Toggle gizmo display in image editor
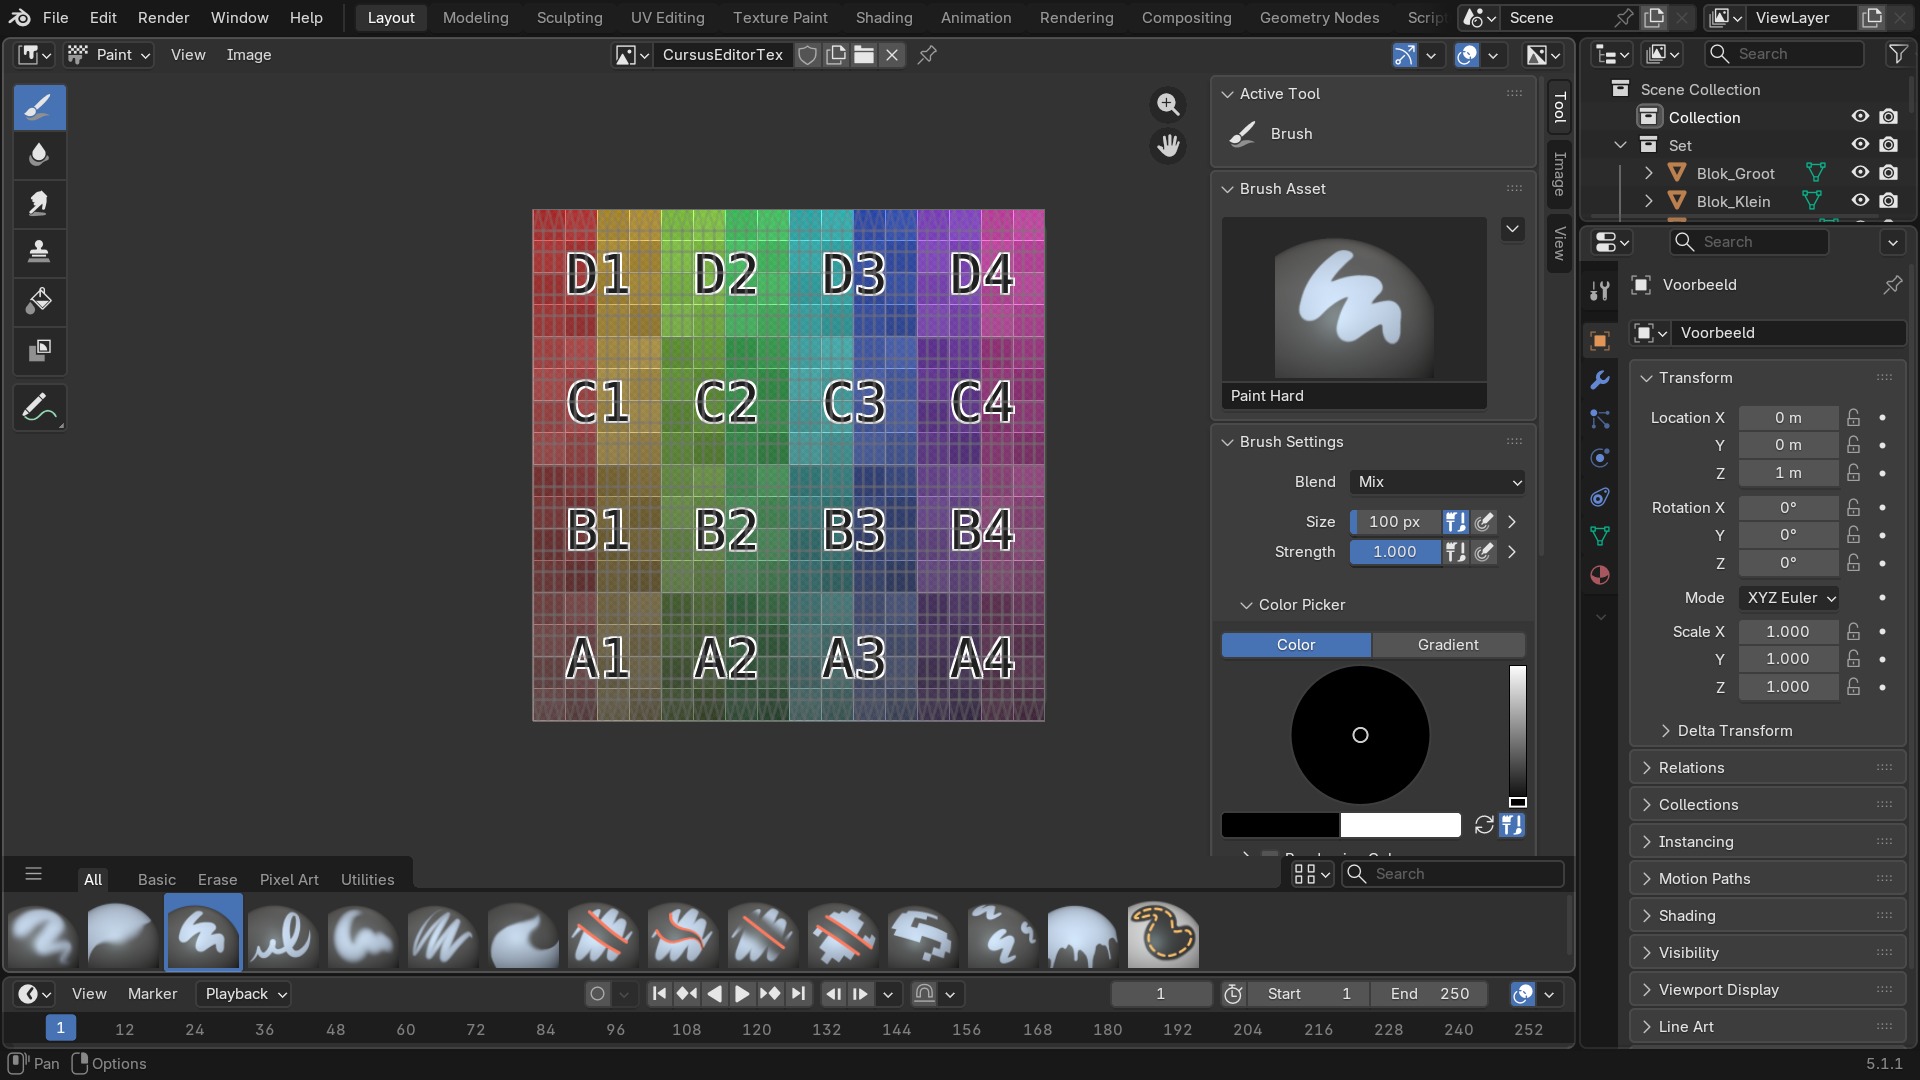1920x1080 pixels. pyautogui.click(x=1405, y=55)
